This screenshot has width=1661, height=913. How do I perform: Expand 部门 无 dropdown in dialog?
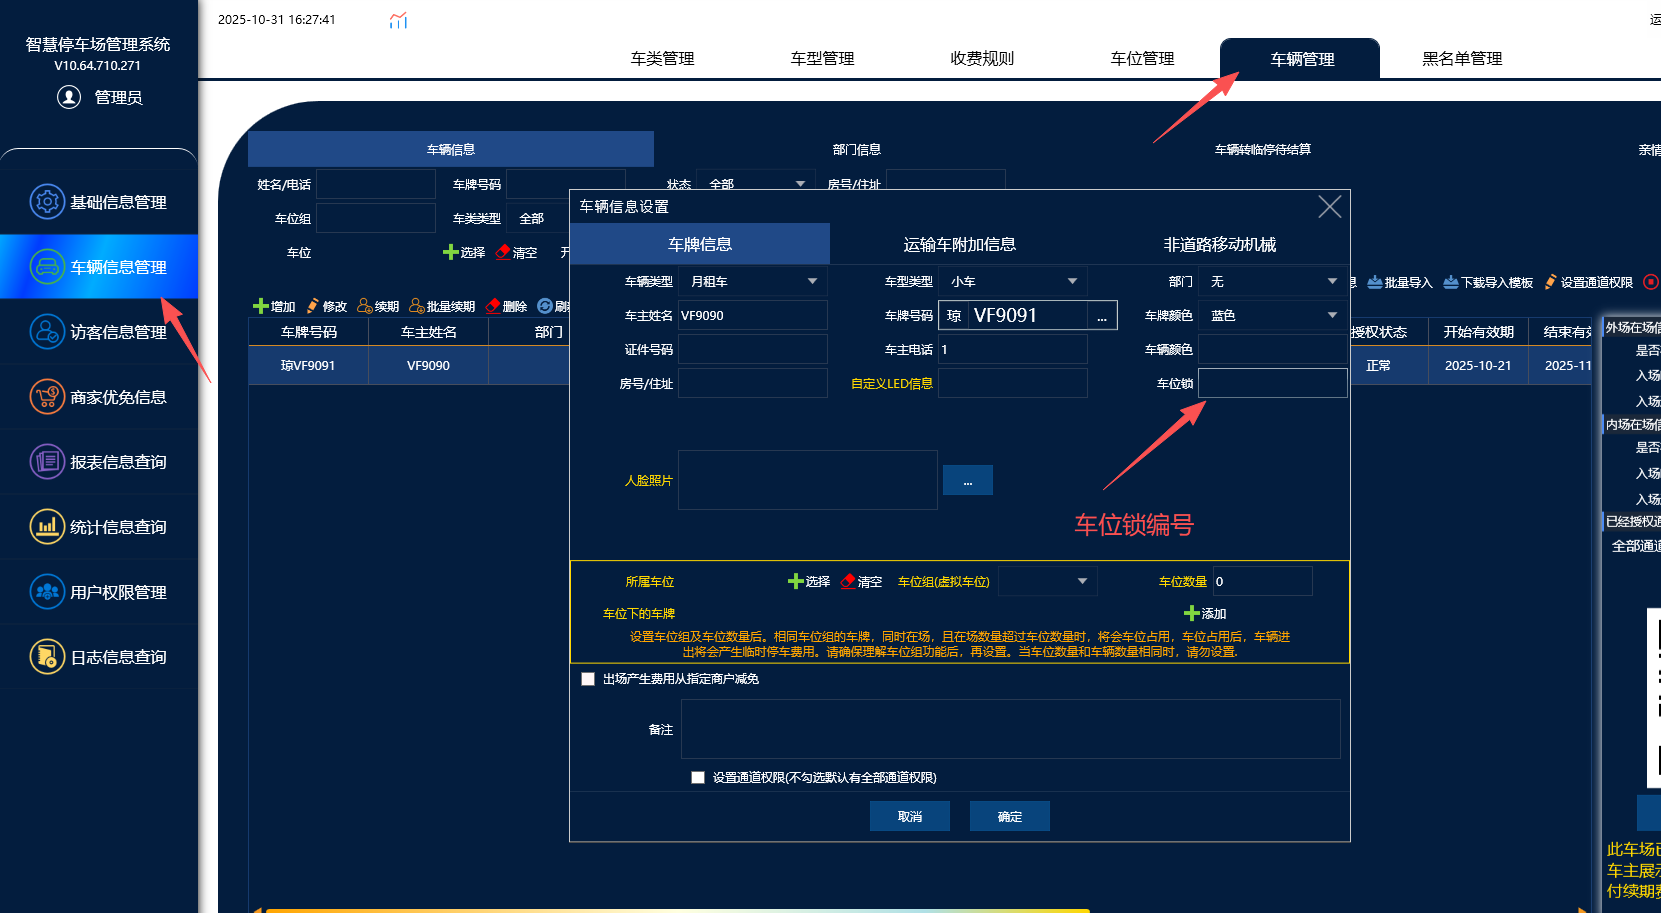[x=1332, y=282]
